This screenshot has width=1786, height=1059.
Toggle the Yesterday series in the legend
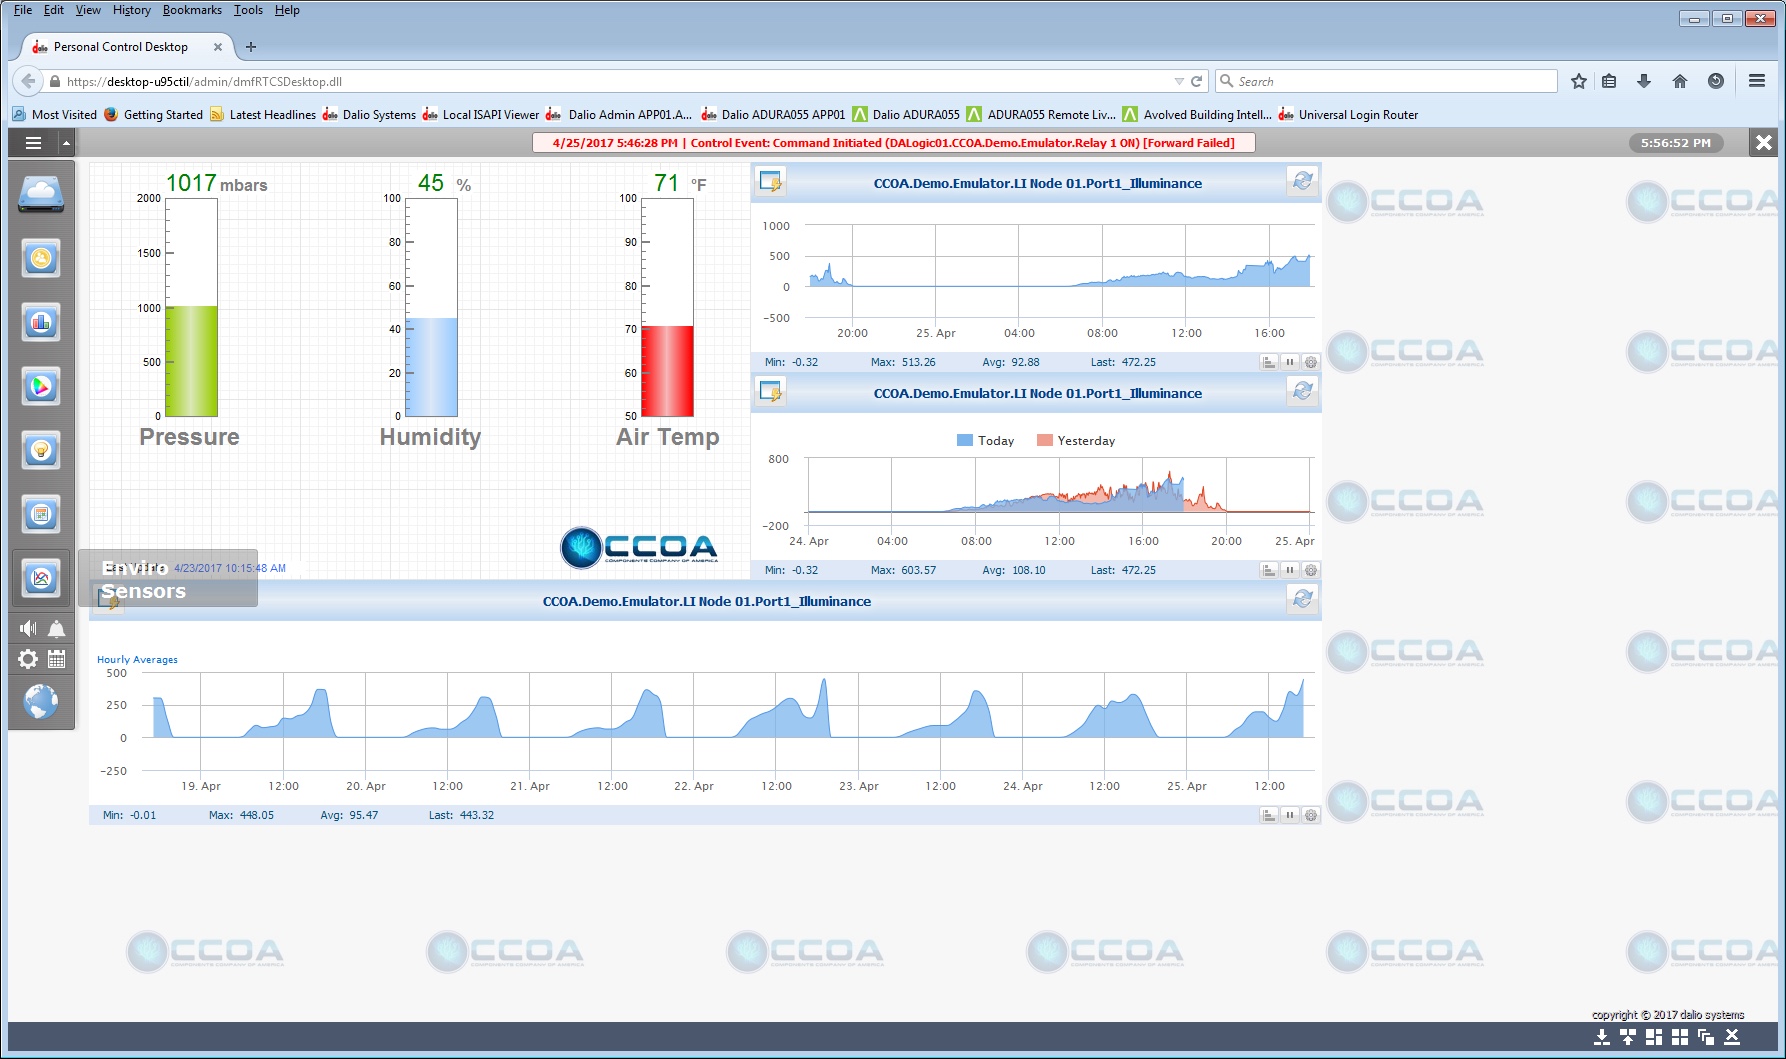tap(1076, 441)
